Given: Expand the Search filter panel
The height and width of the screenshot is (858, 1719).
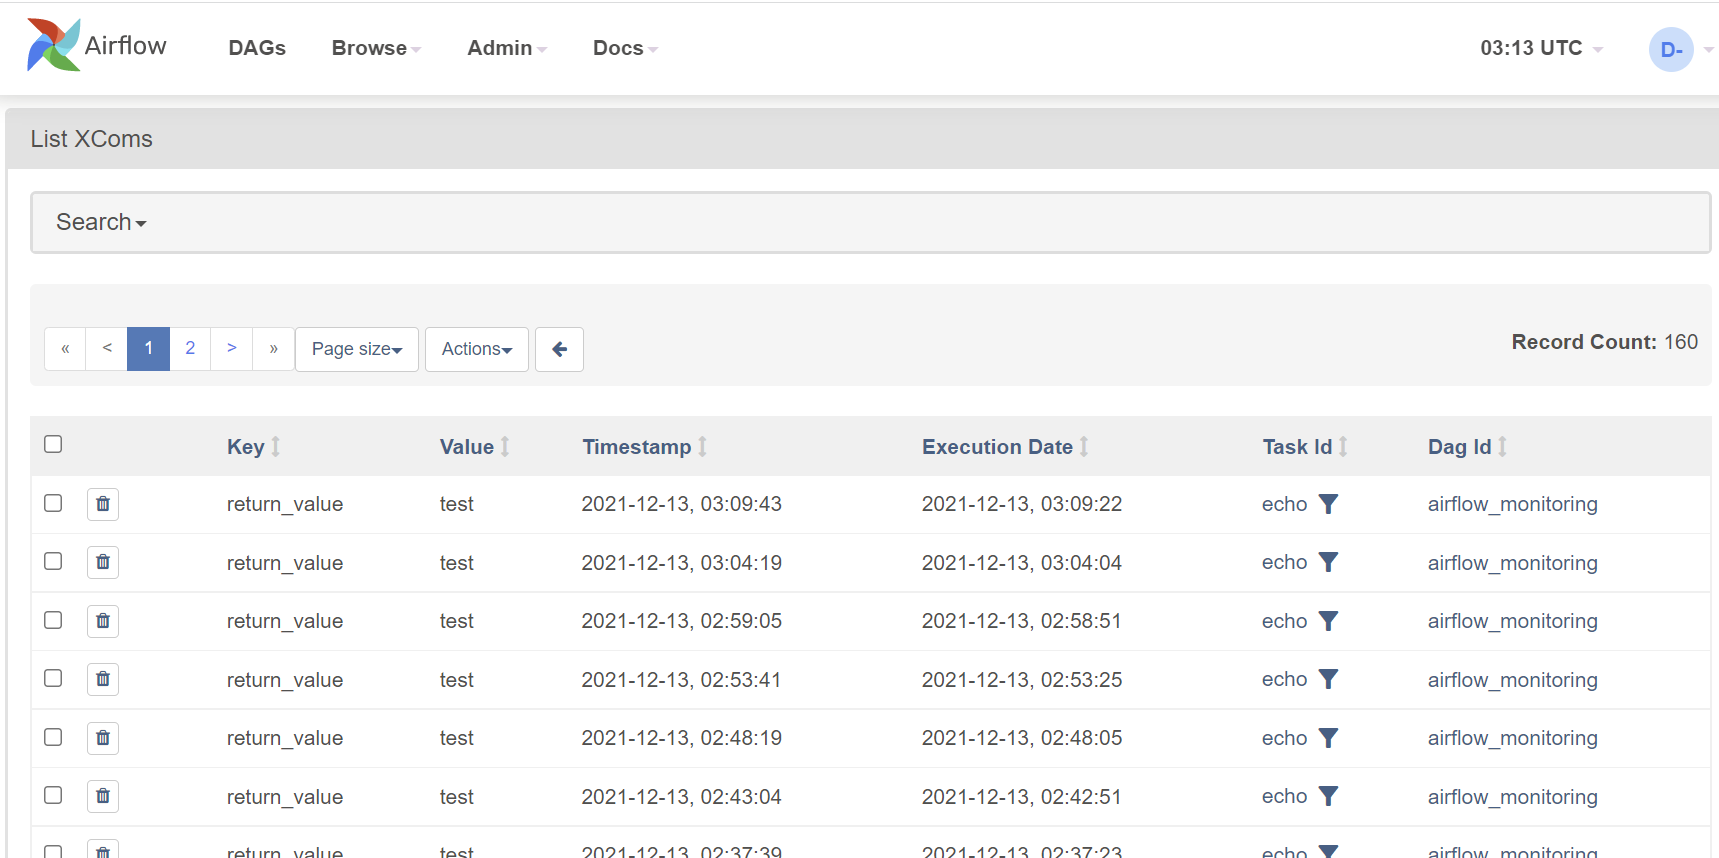Looking at the screenshot, I should (101, 222).
